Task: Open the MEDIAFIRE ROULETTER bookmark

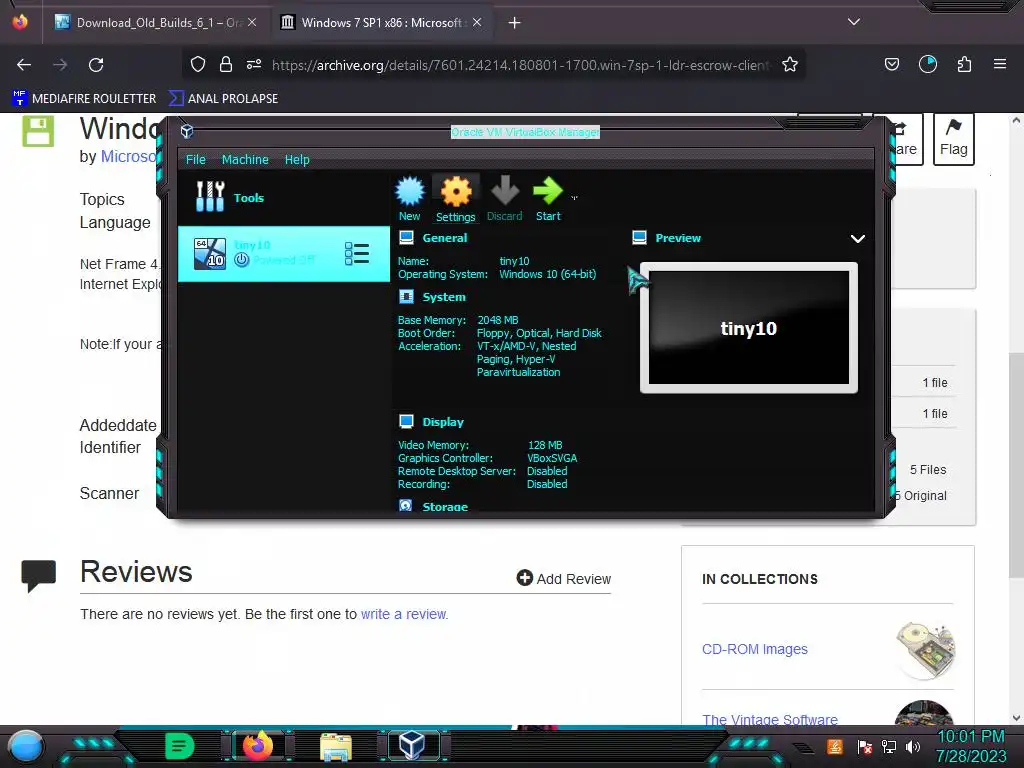Action: [84, 99]
